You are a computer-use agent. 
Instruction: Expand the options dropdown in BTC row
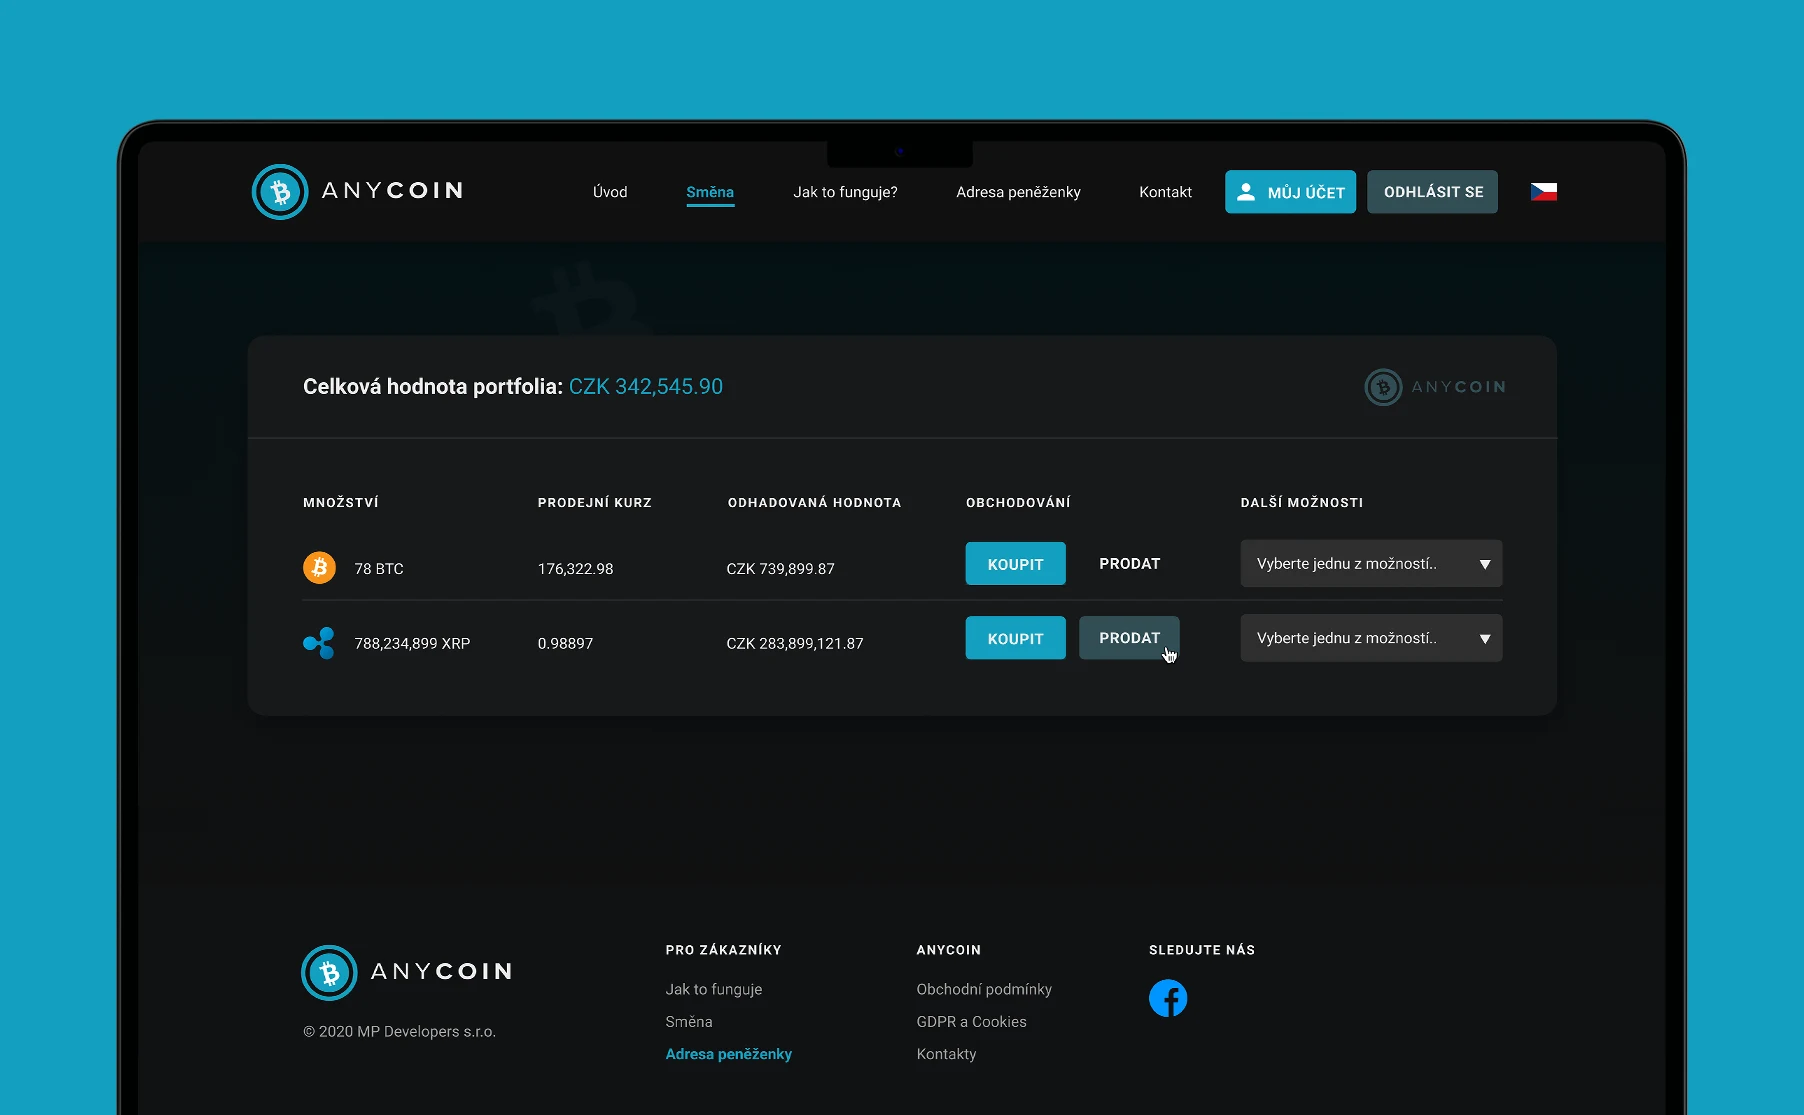pos(1371,564)
